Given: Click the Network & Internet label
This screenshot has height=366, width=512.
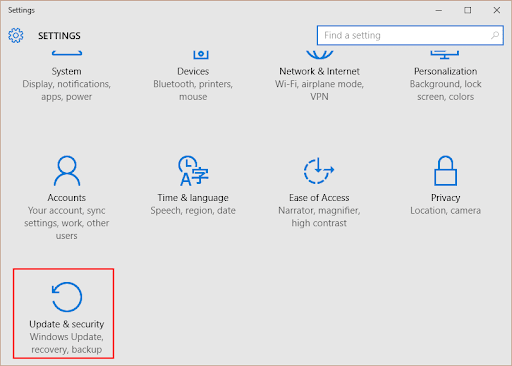Looking at the screenshot, I should pyautogui.click(x=319, y=71).
